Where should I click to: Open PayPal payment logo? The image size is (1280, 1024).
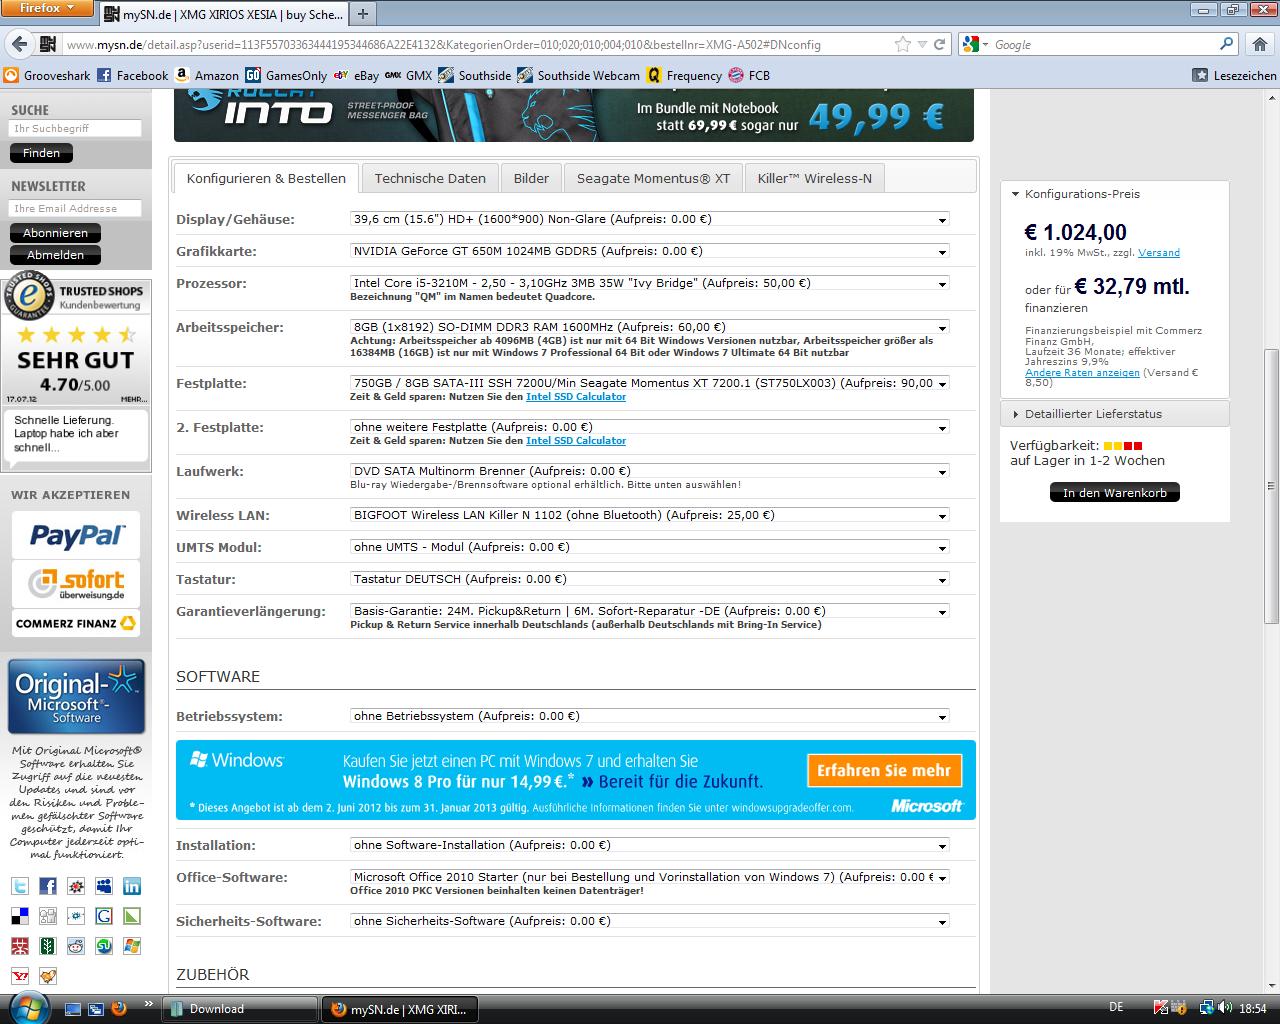click(x=76, y=535)
